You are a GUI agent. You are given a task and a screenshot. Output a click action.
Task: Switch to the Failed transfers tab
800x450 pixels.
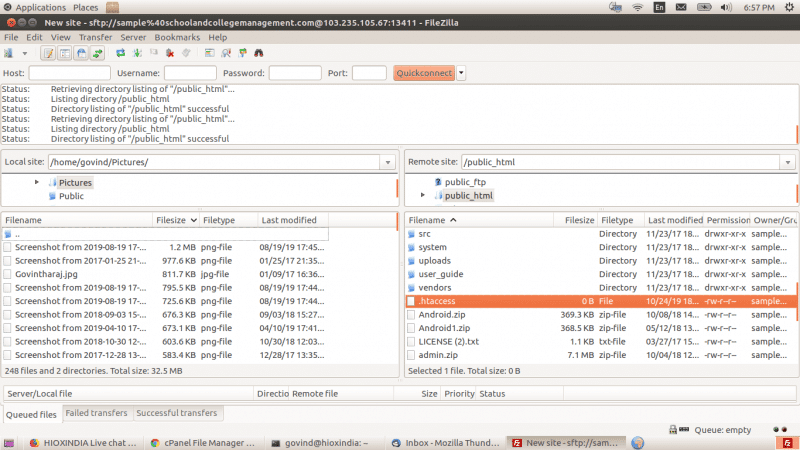96,413
